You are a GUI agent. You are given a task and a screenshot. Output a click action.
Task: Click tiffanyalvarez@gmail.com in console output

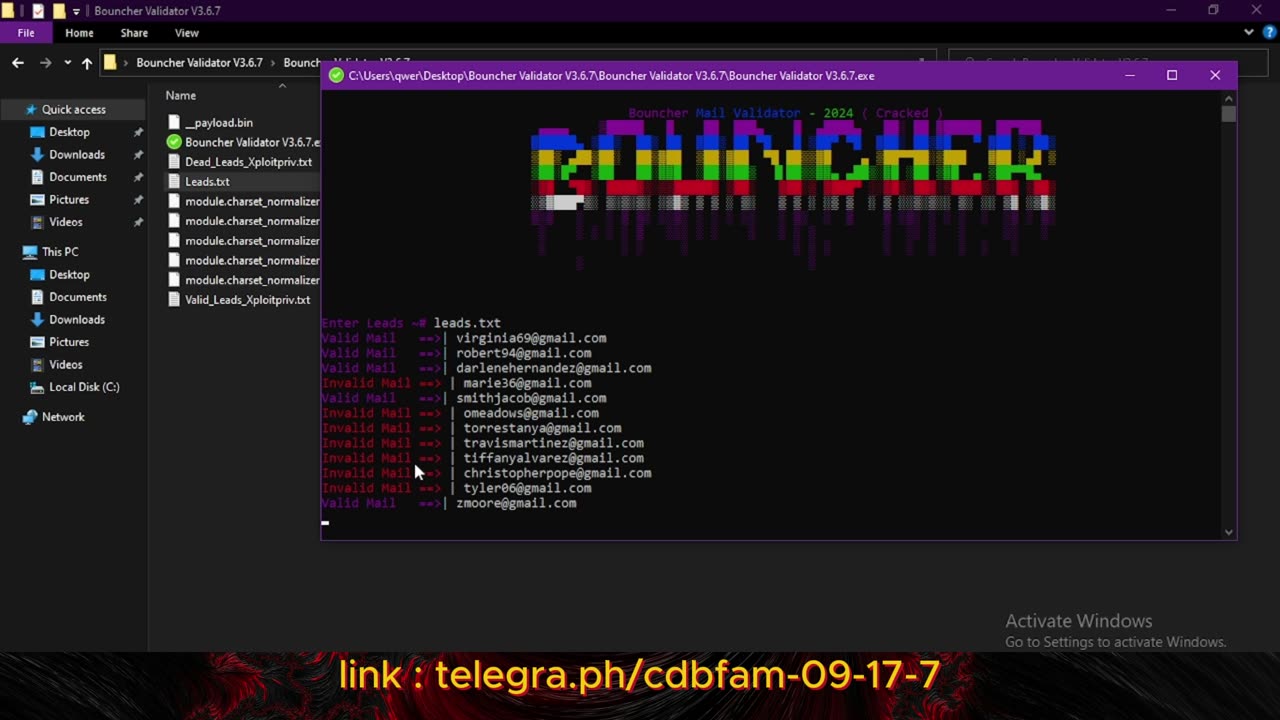(553, 458)
